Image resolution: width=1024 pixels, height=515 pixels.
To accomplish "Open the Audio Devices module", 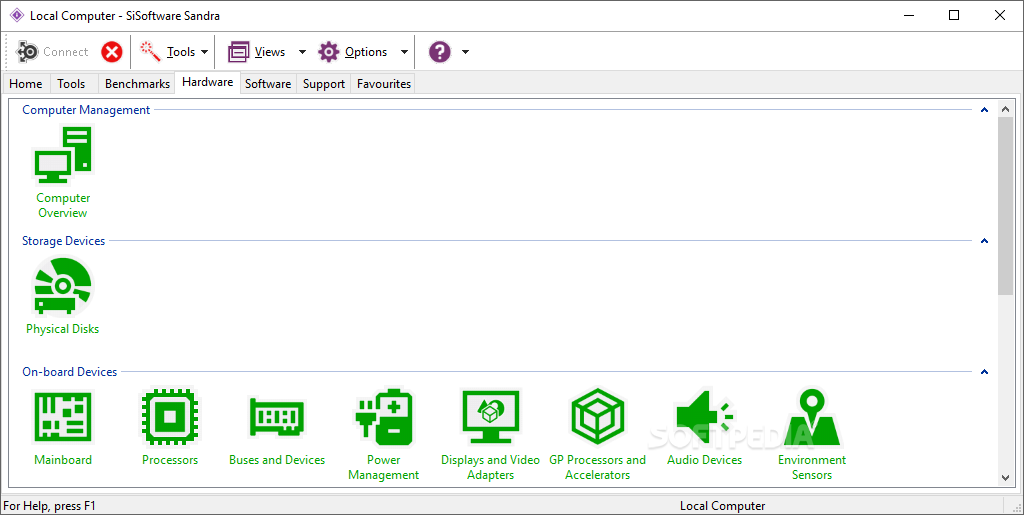I will pos(705,428).
